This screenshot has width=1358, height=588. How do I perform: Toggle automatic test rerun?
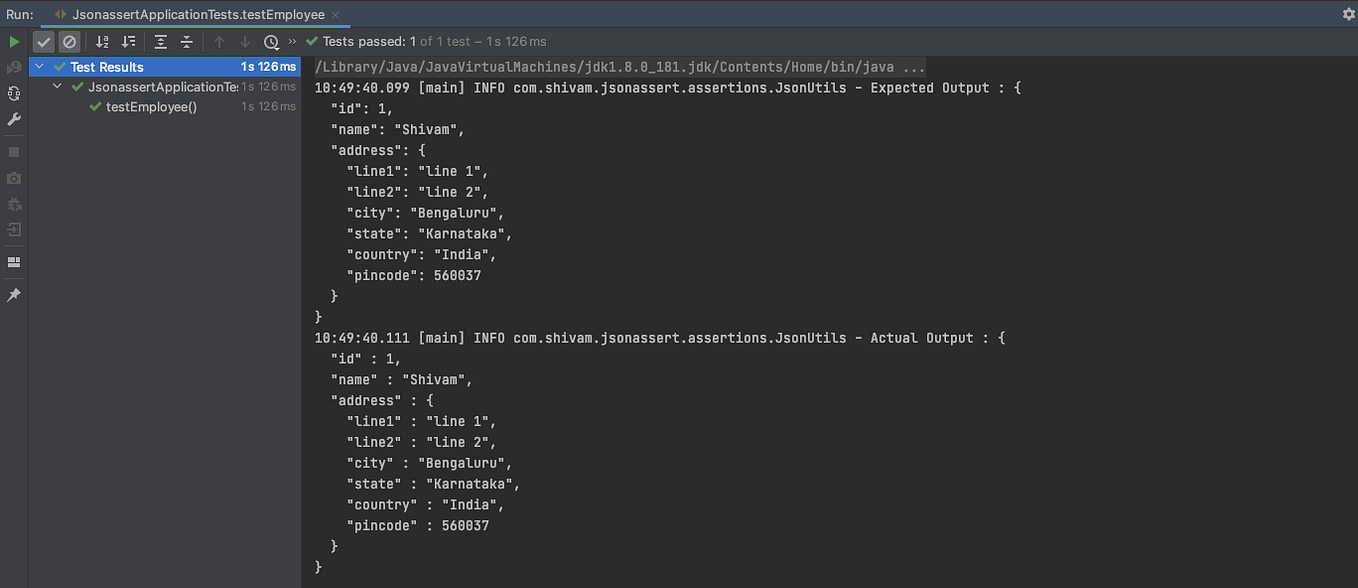tap(13, 92)
